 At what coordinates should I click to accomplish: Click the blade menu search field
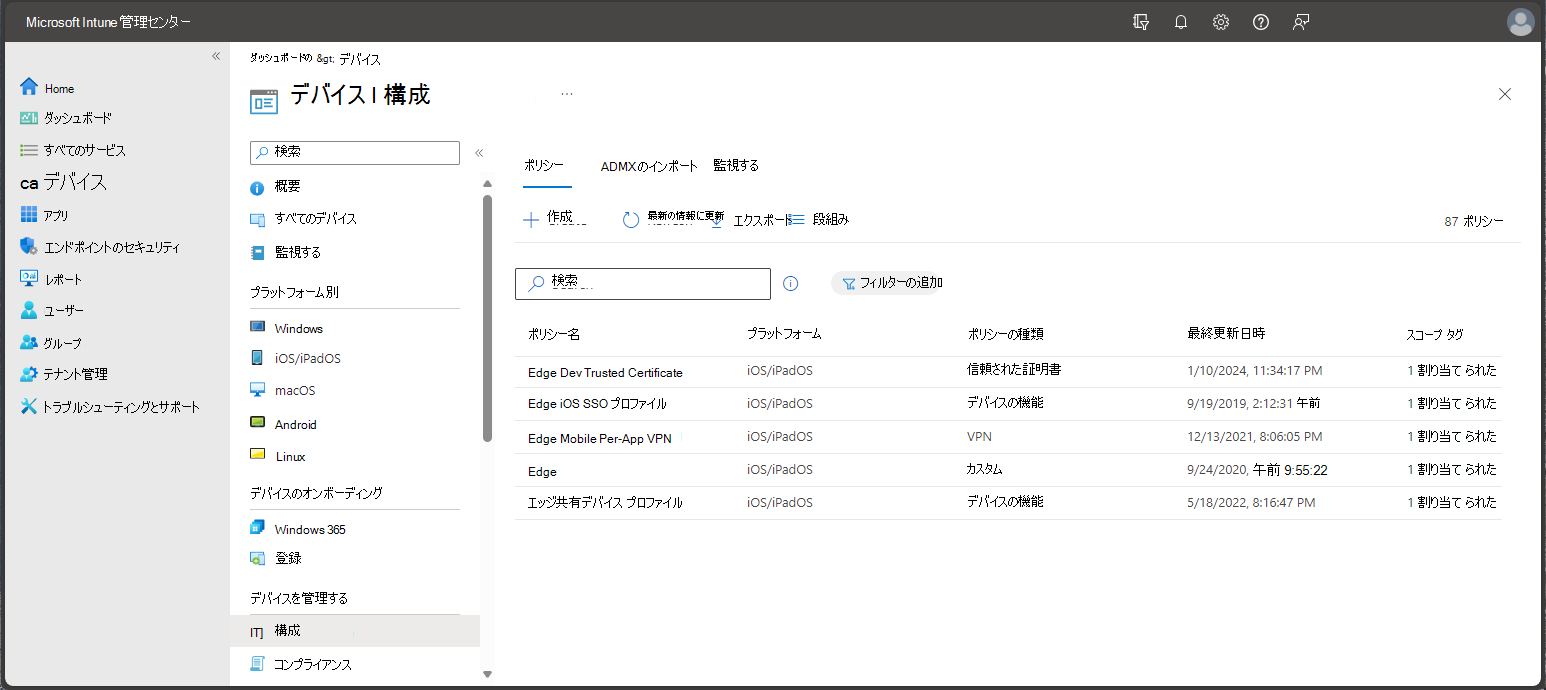click(355, 152)
